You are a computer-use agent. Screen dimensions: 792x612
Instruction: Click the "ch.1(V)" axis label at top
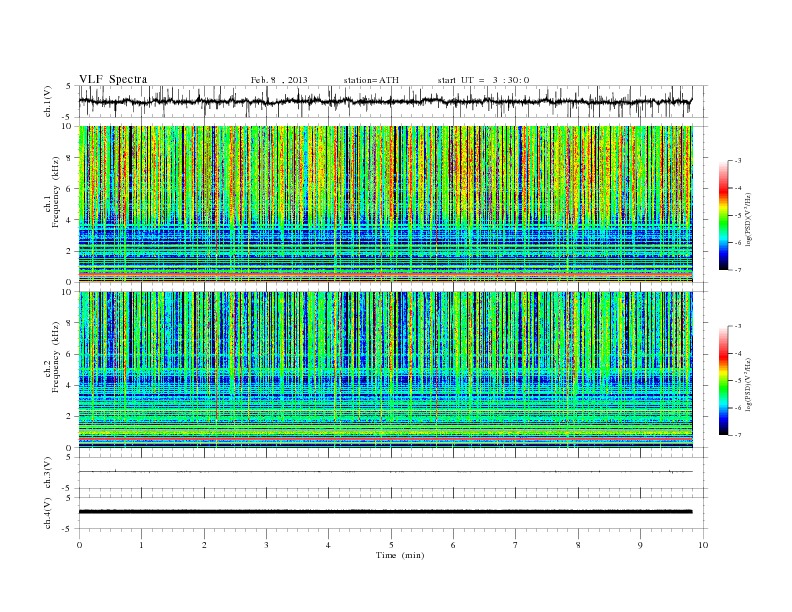tap(48, 102)
